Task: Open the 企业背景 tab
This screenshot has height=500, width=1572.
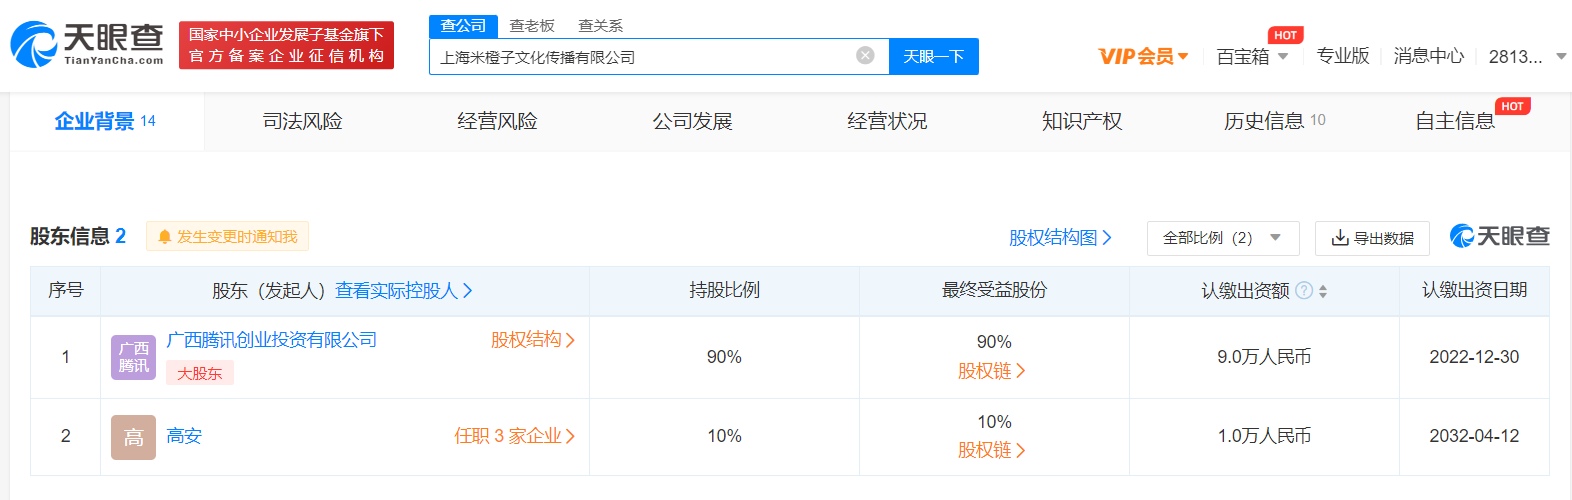Action: click(x=106, y=121)
